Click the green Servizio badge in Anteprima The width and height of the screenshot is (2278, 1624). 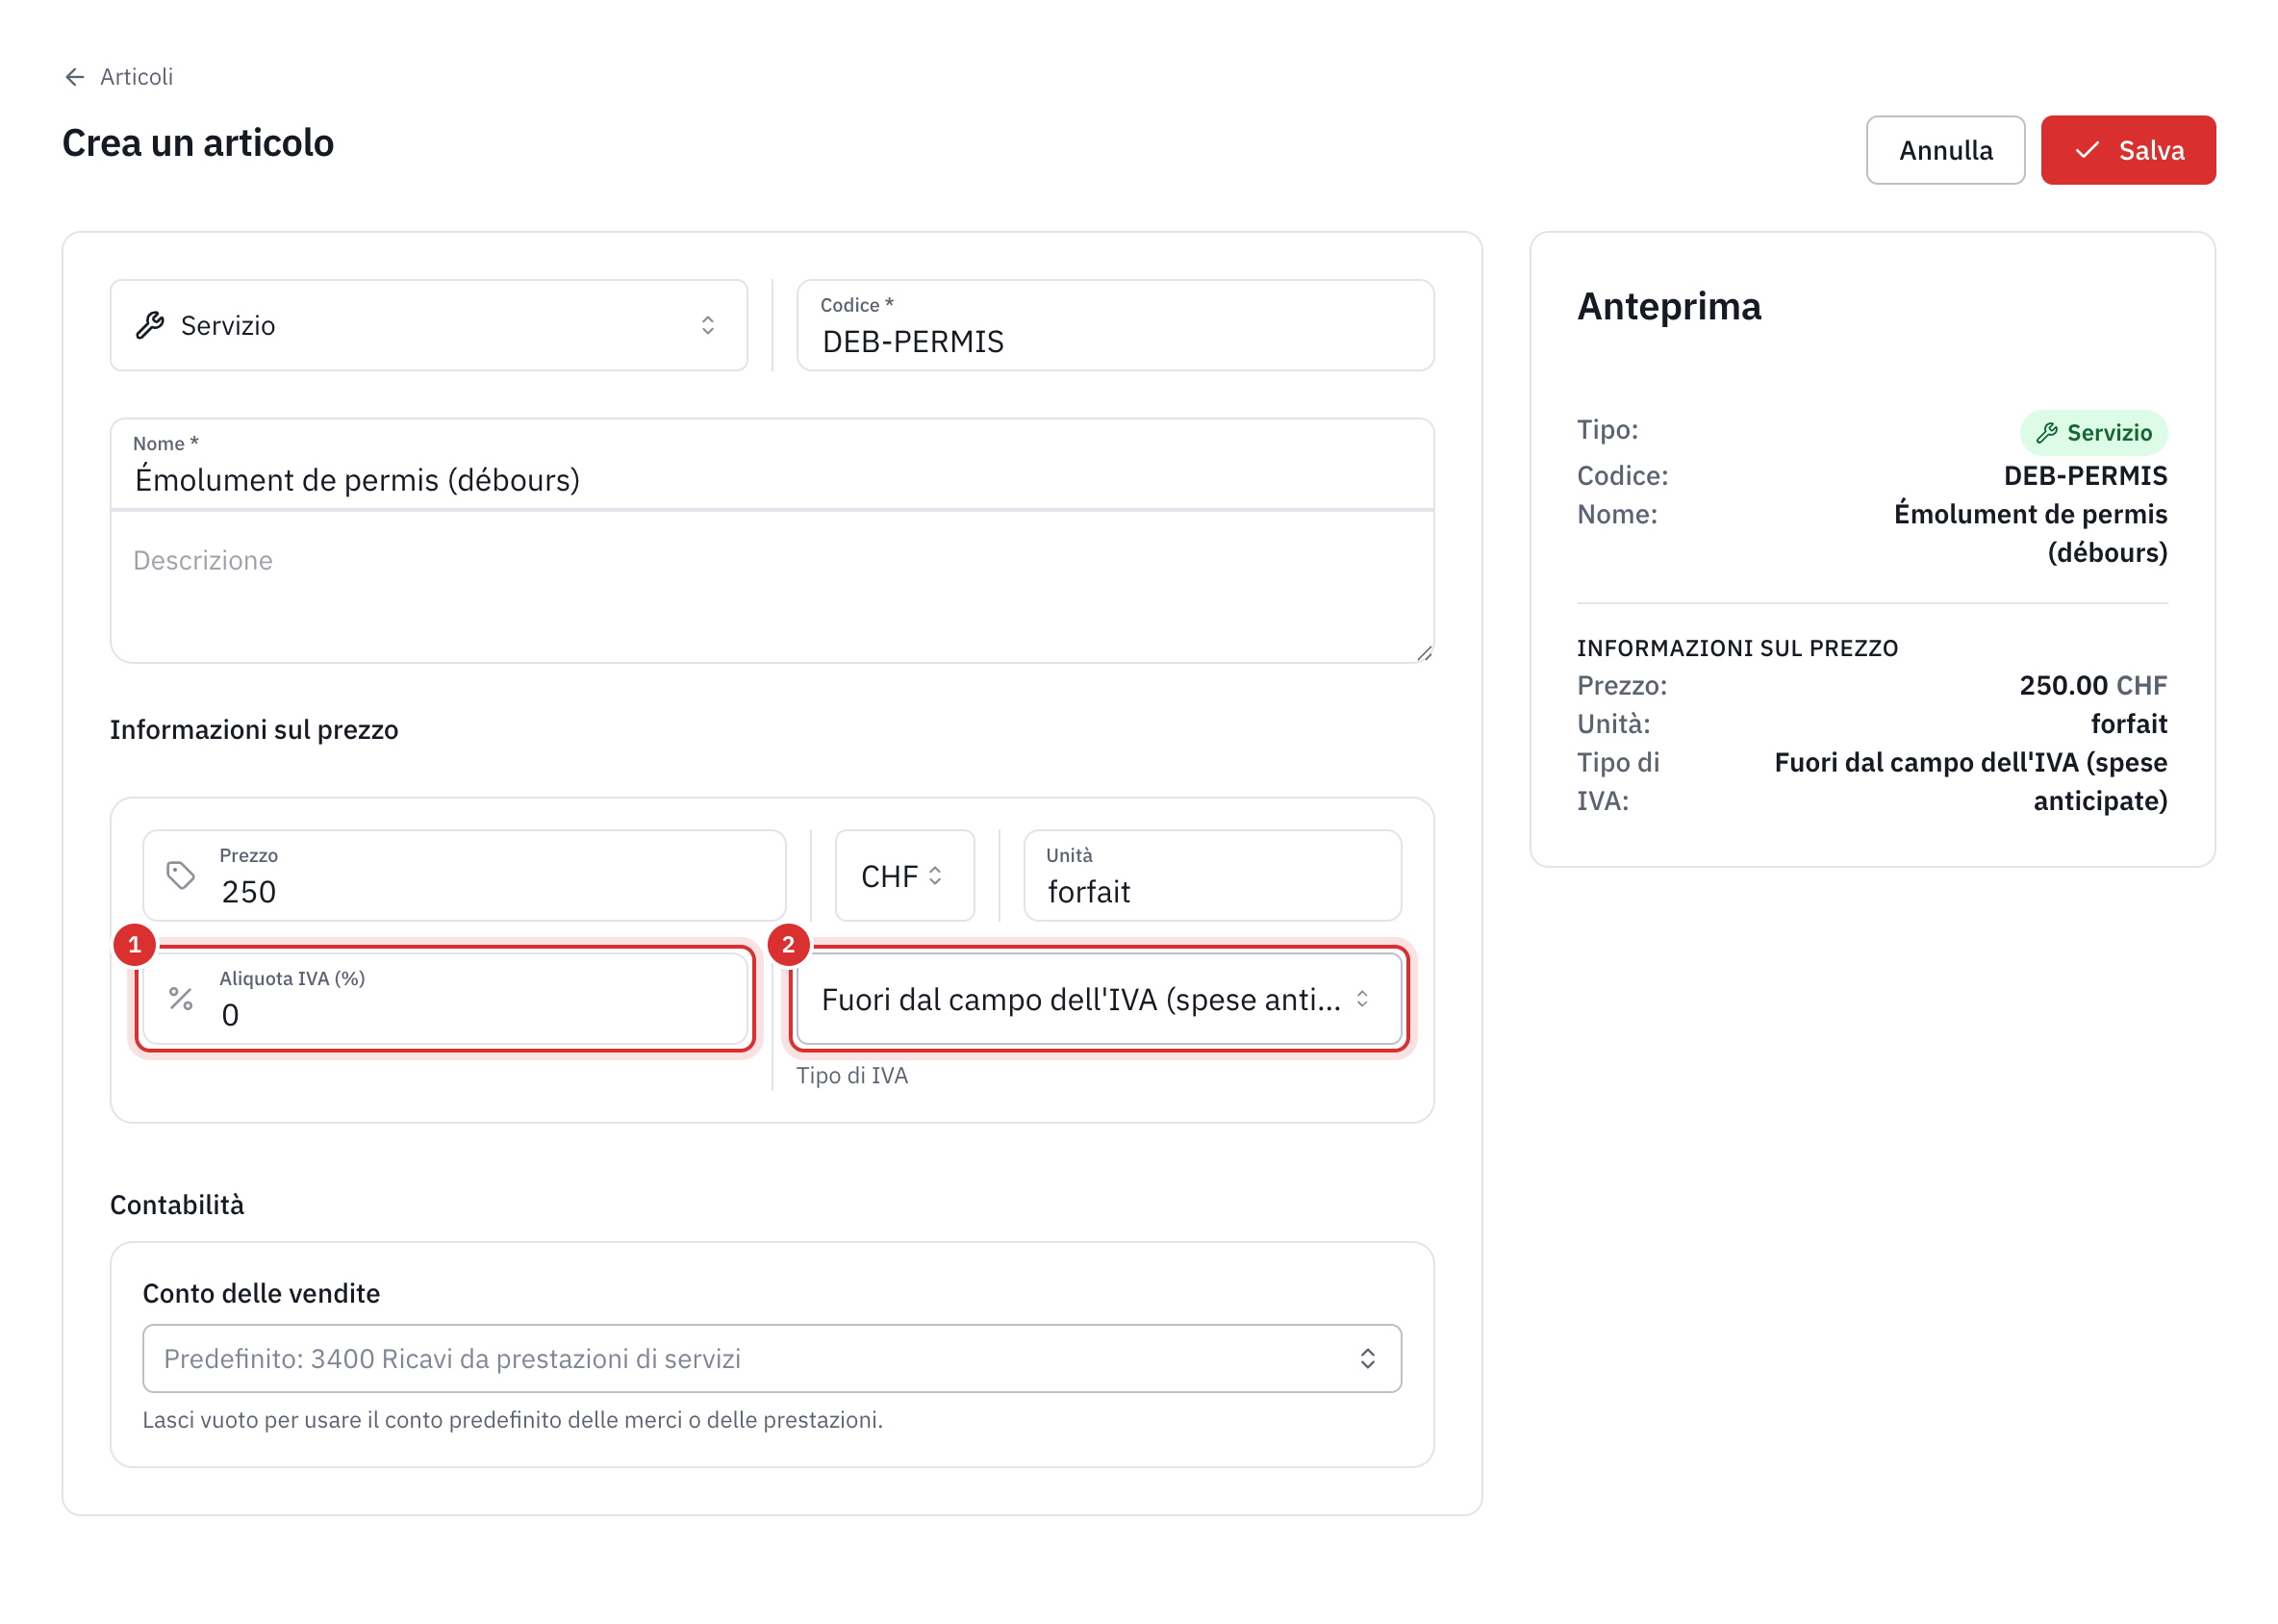(x=2093, y=433)
